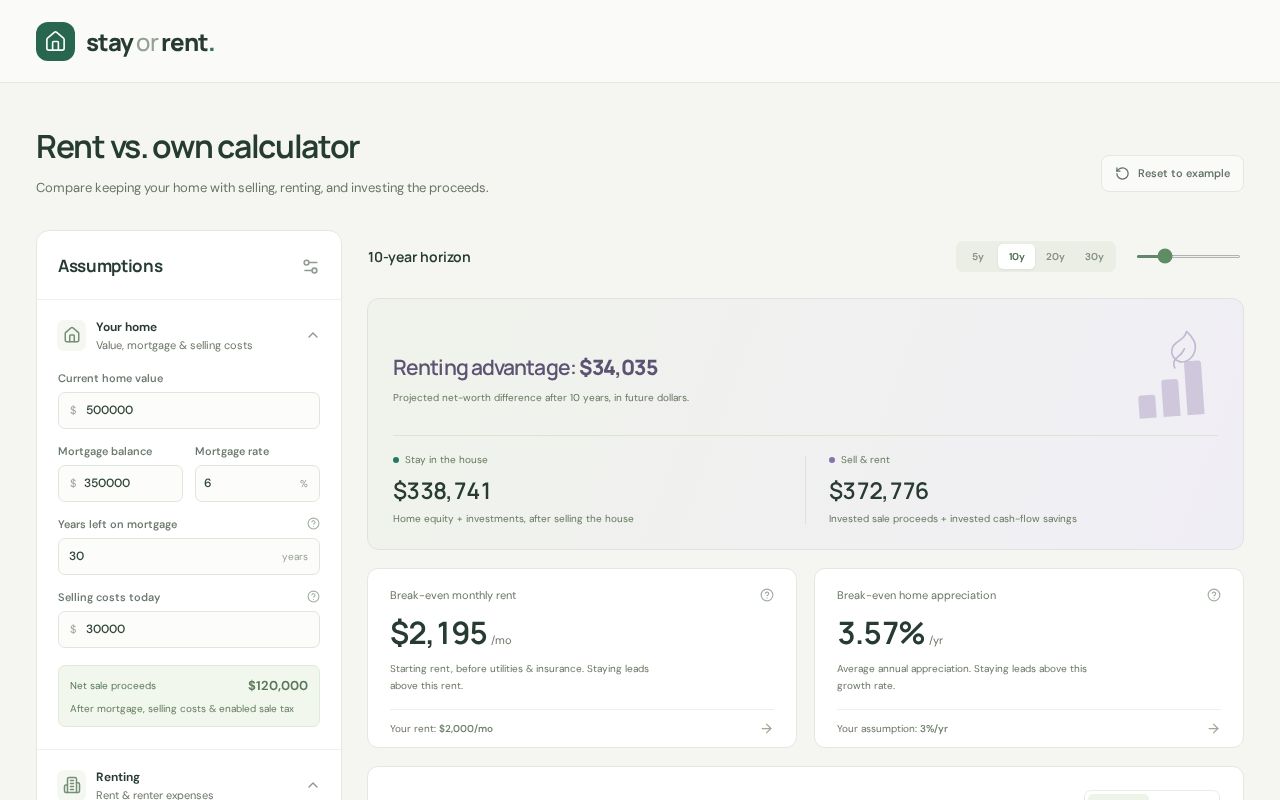Click the Rent vs. own calculator title
The height and width of the screenshot is (800, 1280).
[x=198, y=146]
